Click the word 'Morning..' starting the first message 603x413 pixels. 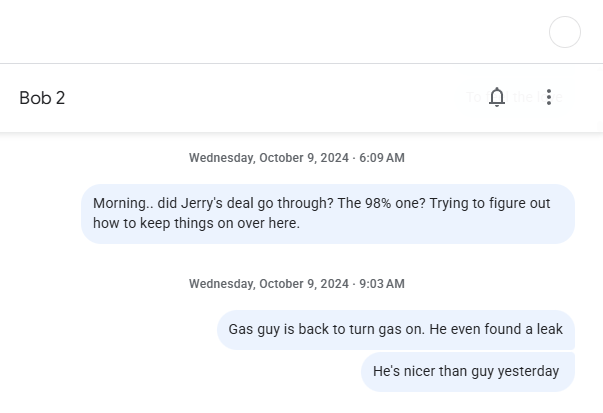tap(123, 203)
